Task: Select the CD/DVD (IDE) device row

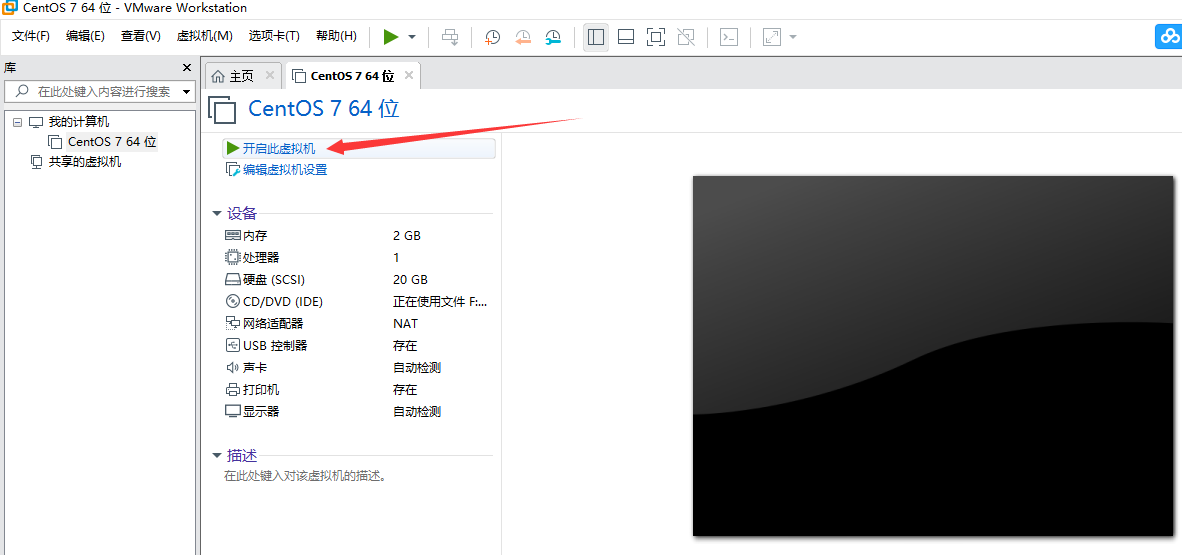Action: (x=358, y=302)
